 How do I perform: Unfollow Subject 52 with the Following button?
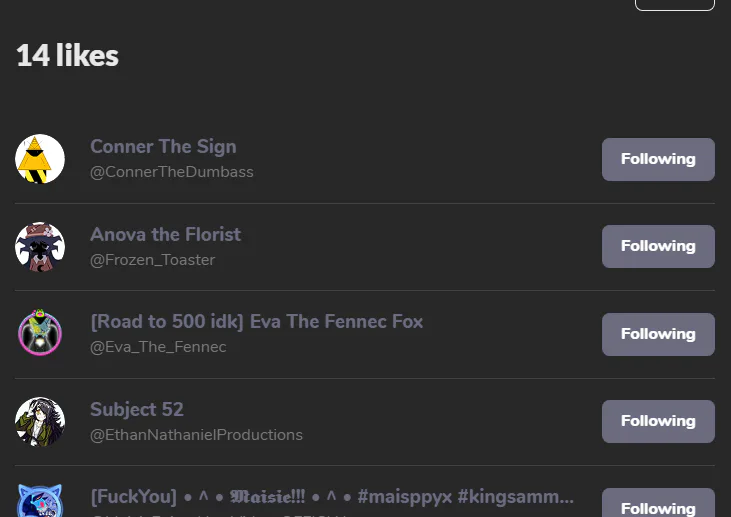click(658, 421)
